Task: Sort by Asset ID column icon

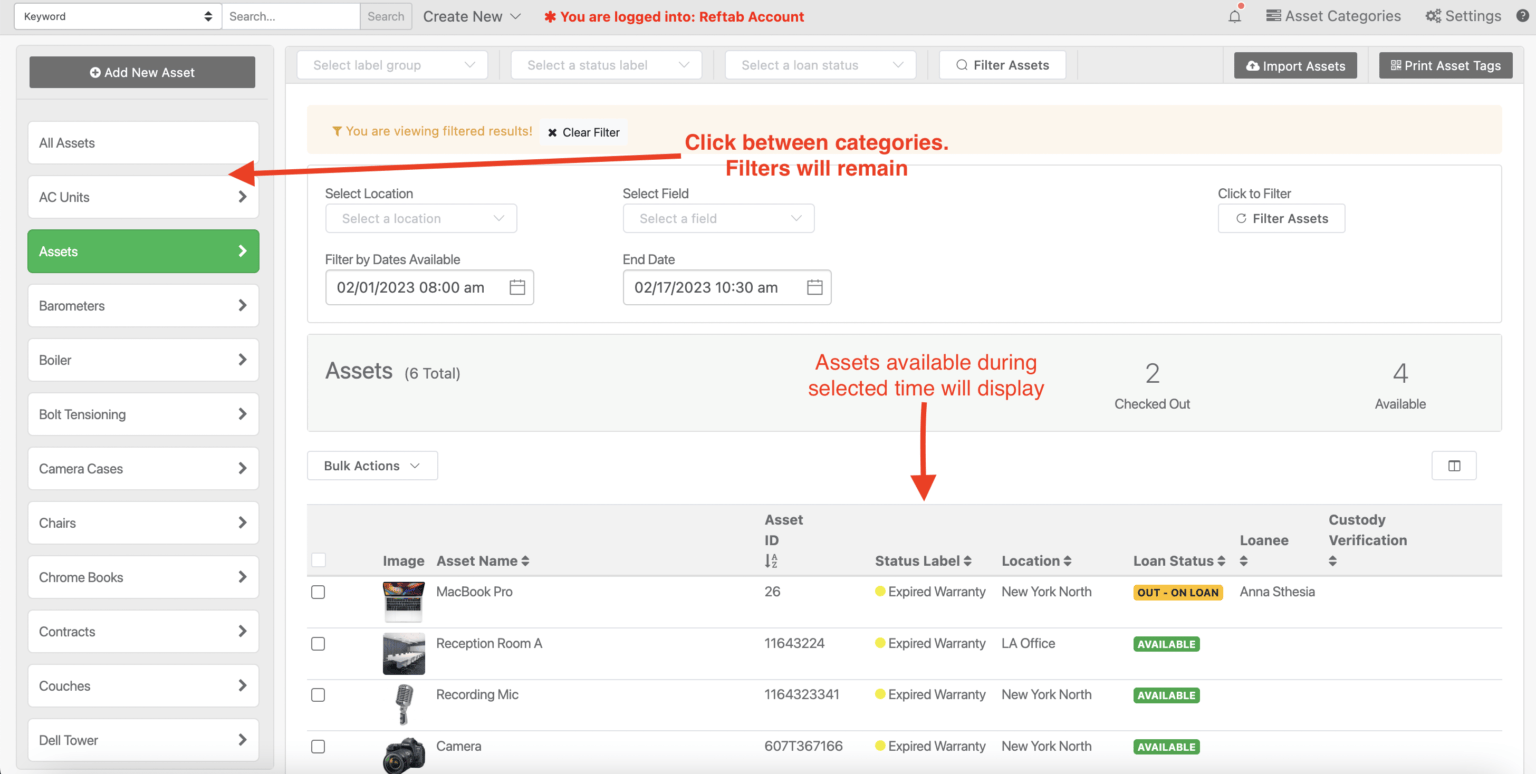Action: pyautogui.click(x=771, y=562)
